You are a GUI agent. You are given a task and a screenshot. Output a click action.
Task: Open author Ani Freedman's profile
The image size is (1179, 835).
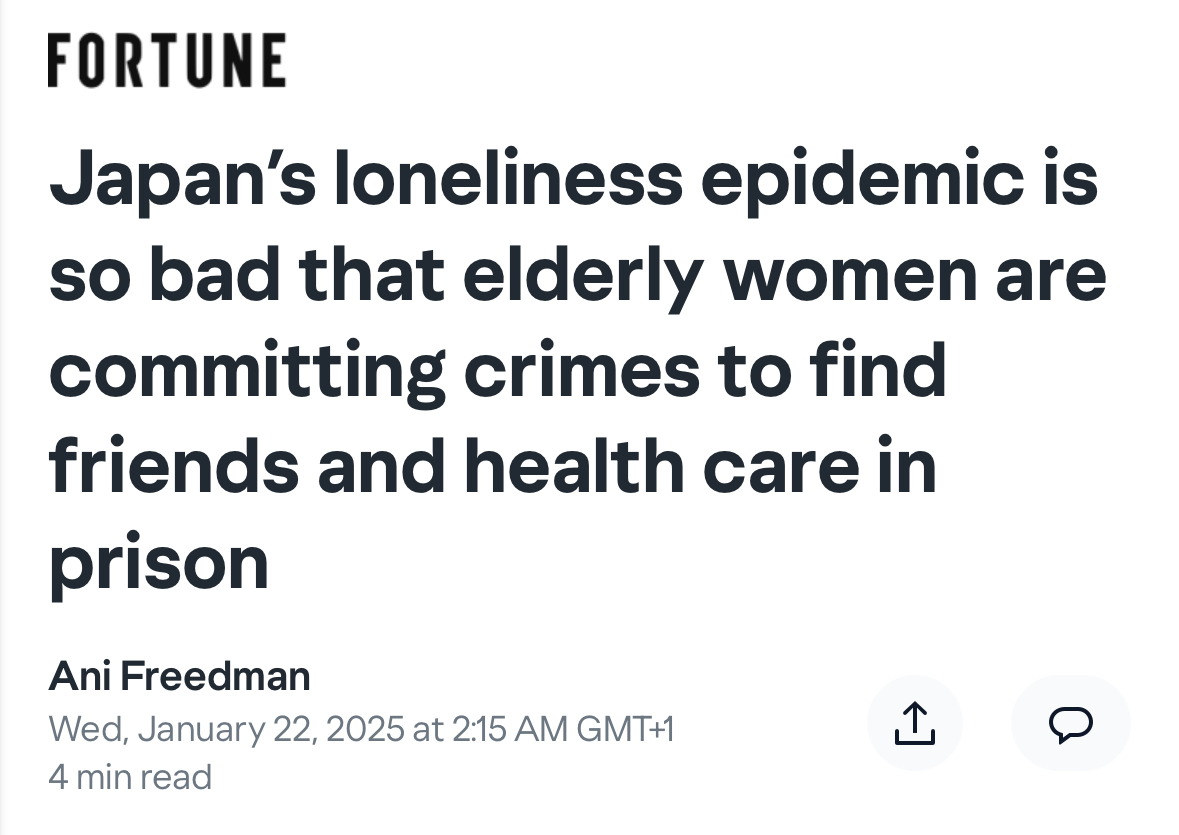coord(179,677)
